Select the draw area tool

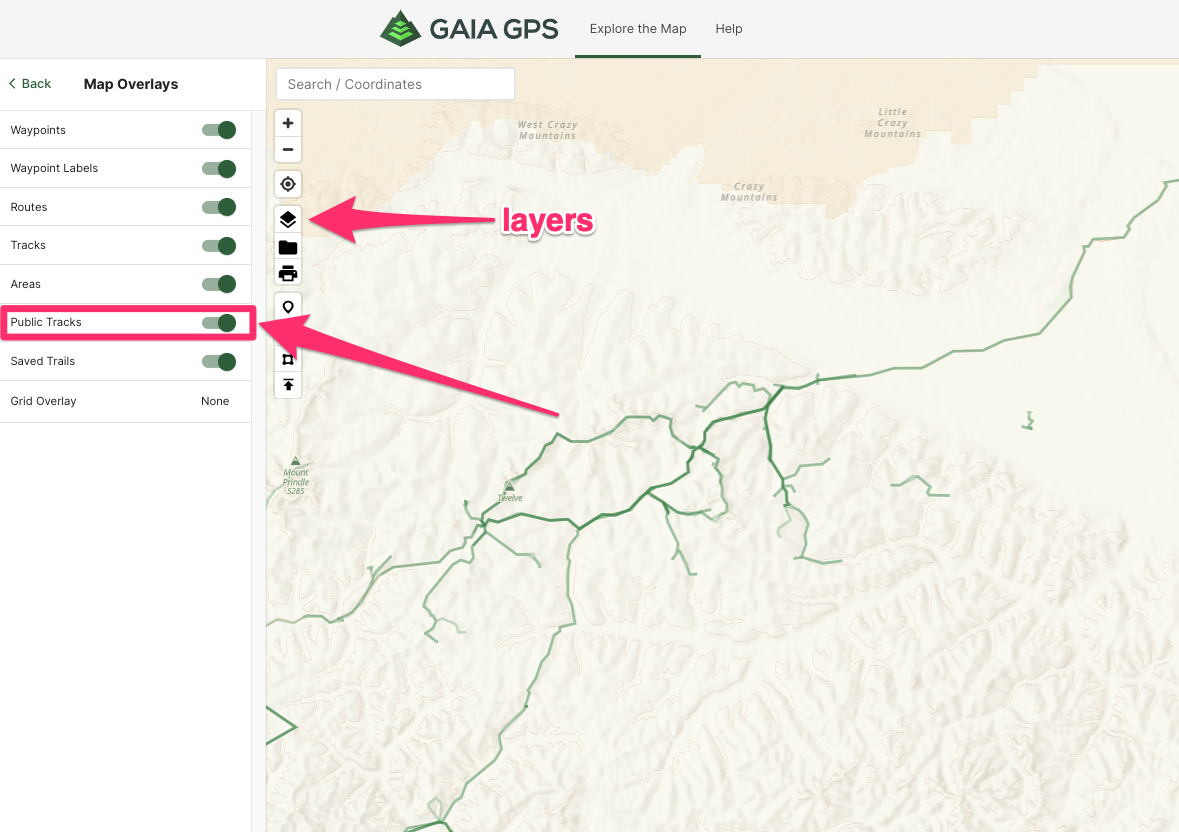pos(288,359)
